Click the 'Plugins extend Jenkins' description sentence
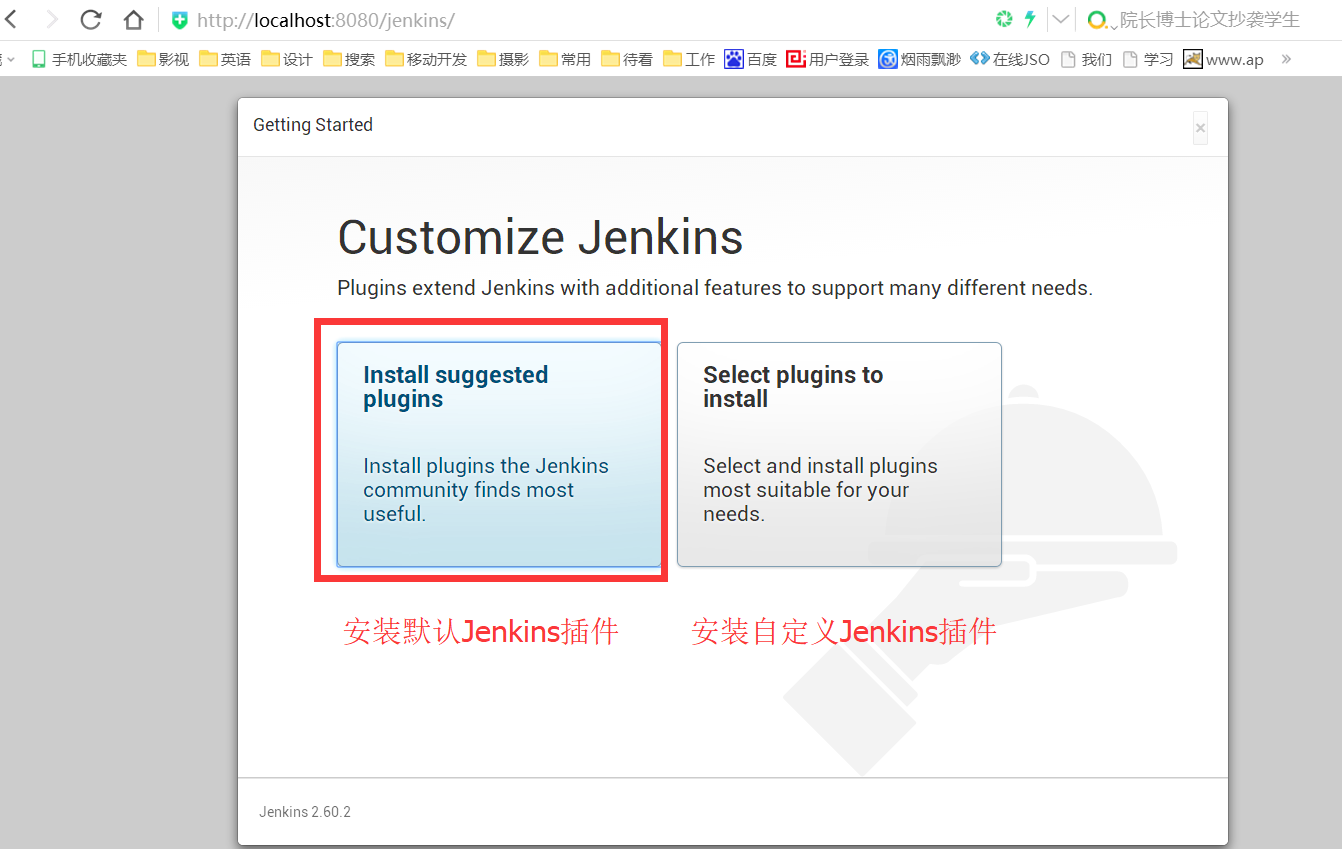Image resolution: width=1342 pixels, height=849 pixels. [715, 288]
